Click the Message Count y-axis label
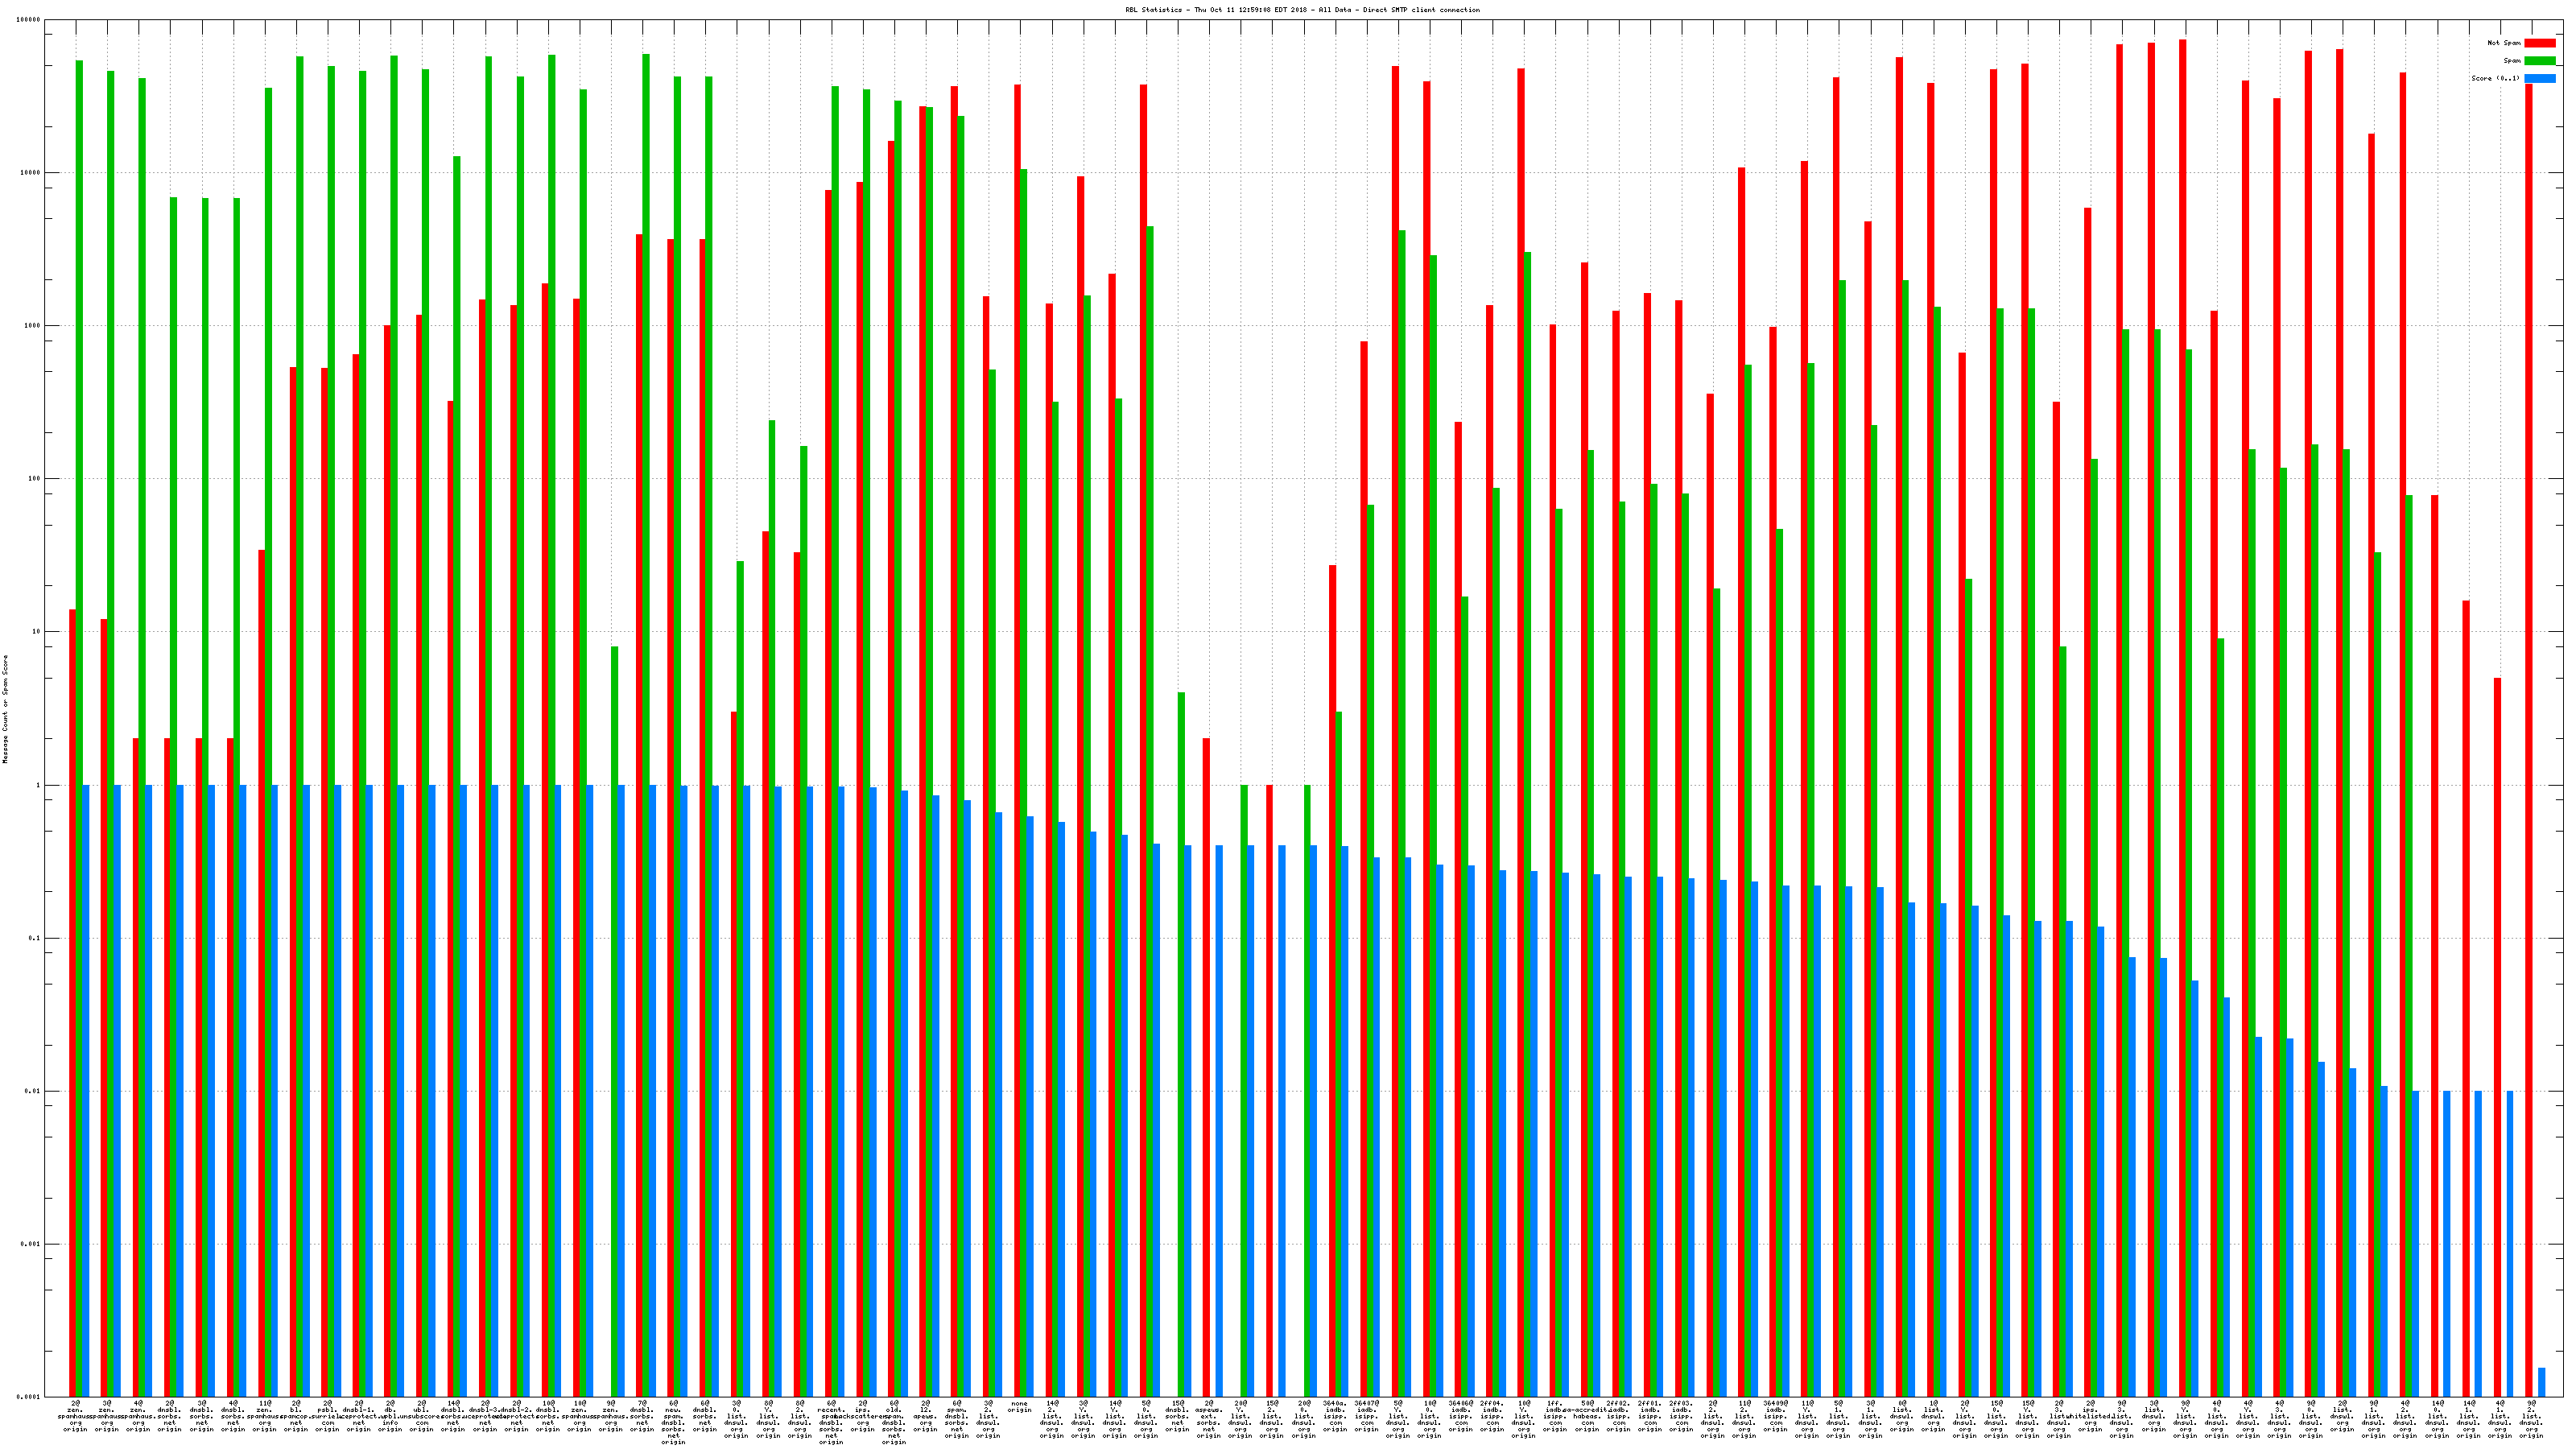The height and width of the screenshot is (1449, 2576). 5,709
